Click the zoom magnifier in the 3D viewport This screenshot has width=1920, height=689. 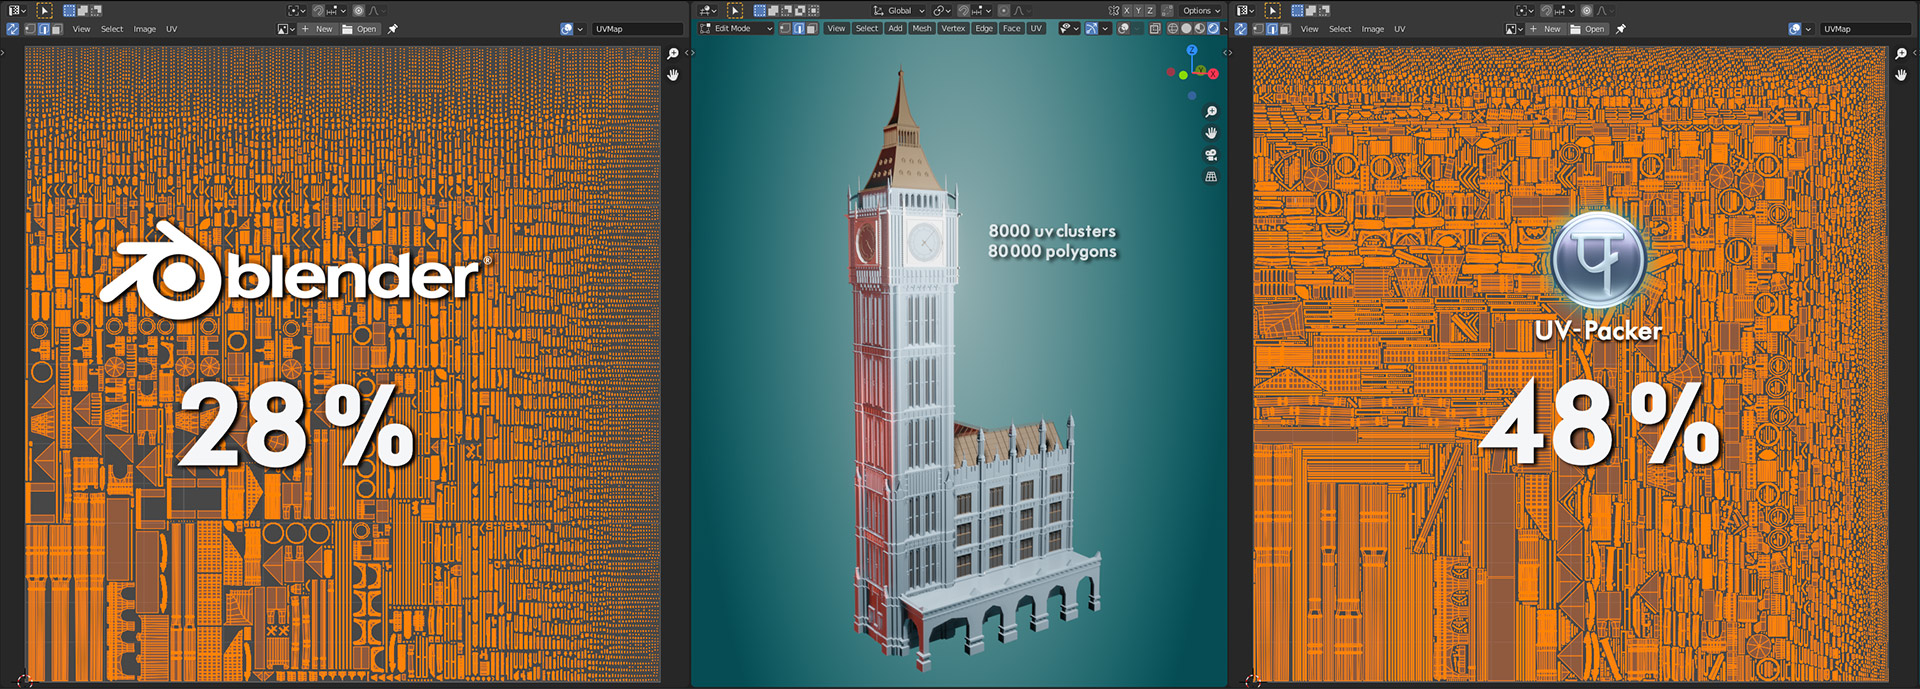(1211, 112)
